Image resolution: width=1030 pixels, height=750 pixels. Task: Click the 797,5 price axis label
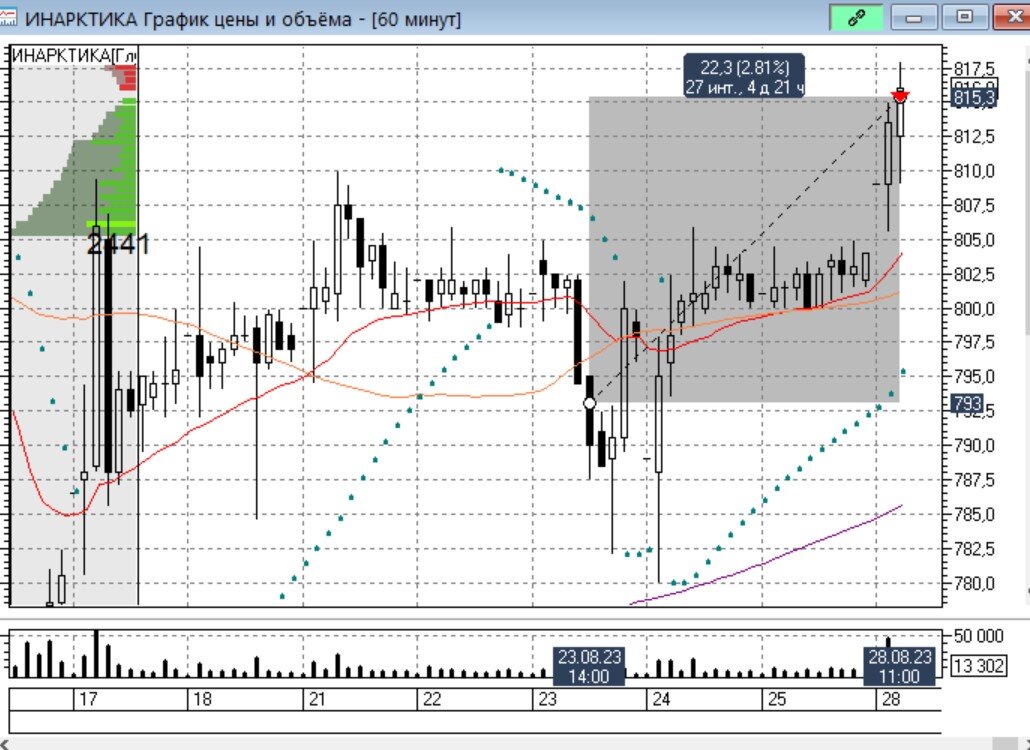974,343
